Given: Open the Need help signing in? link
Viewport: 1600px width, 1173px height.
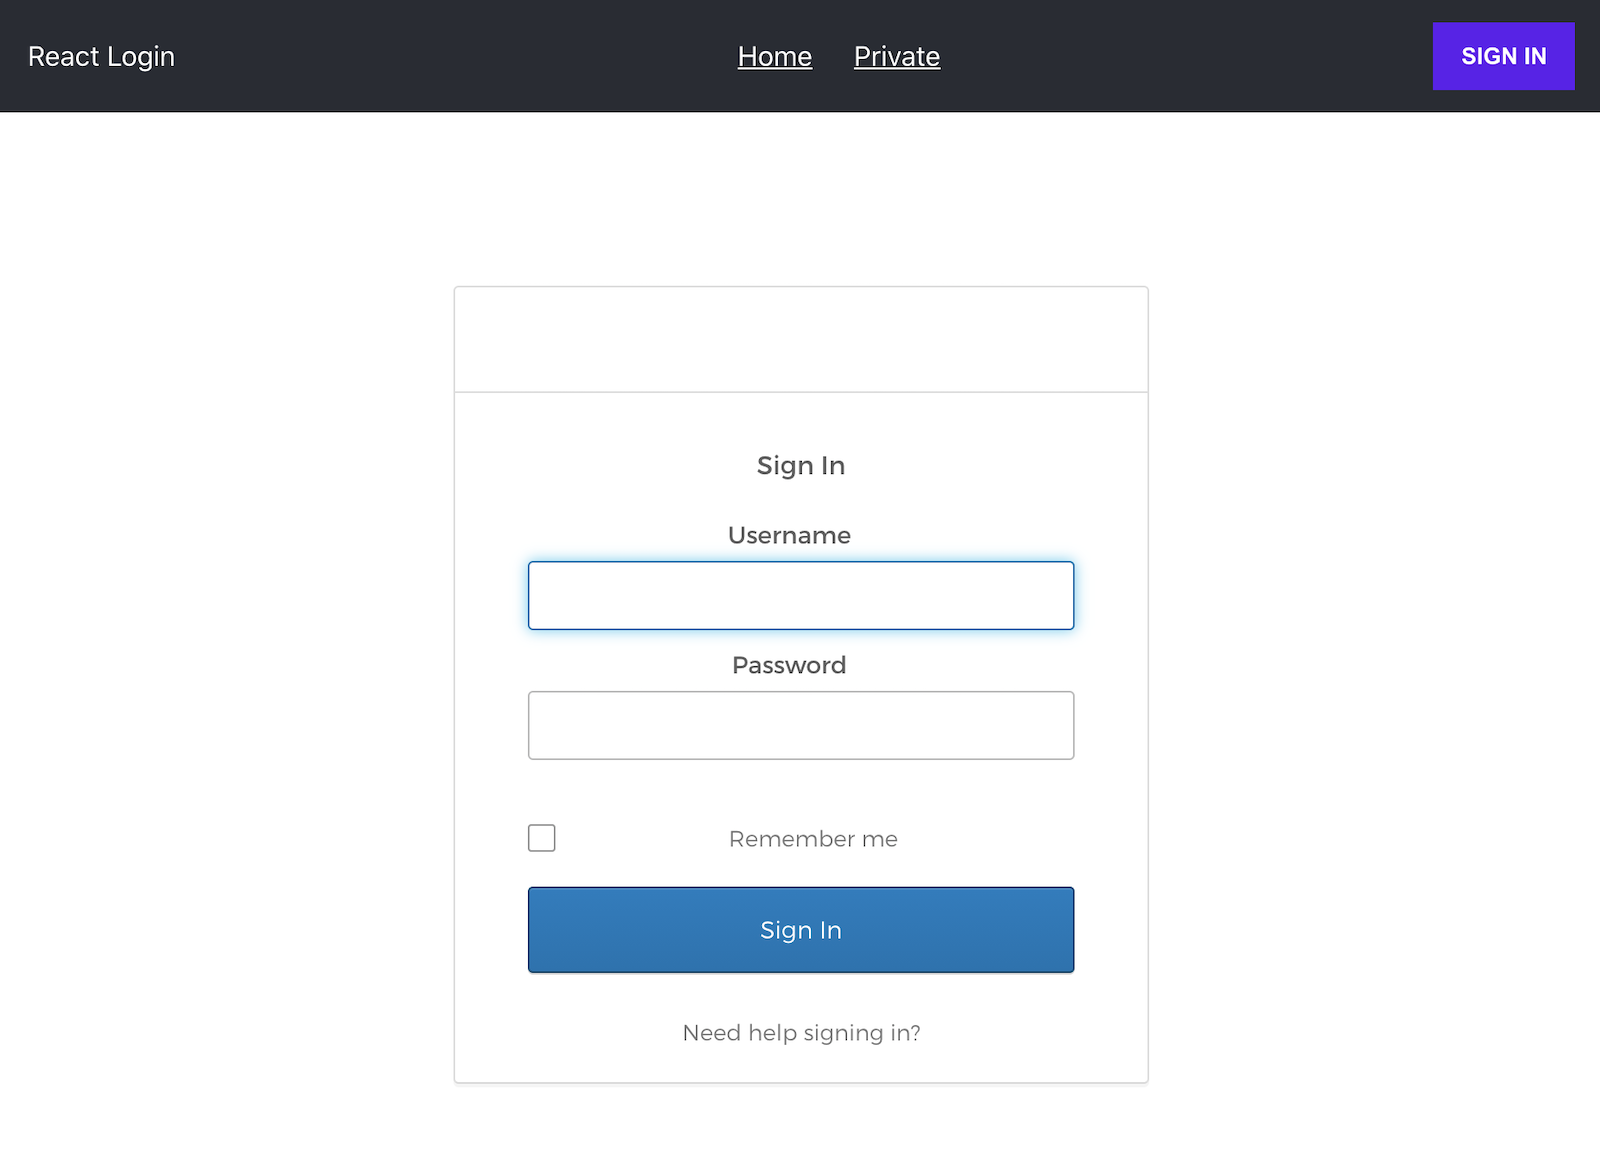Looking at the screenshot, I should 800,1033.
